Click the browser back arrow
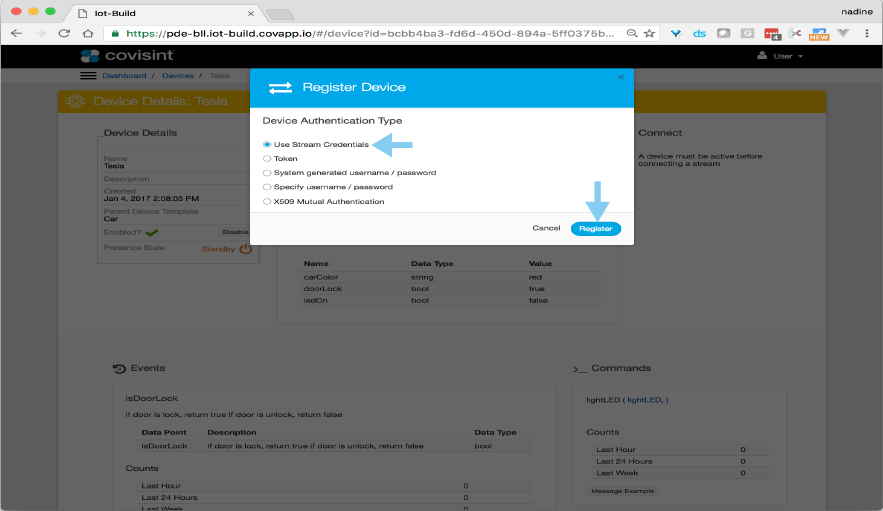 (x=16, y=33)
